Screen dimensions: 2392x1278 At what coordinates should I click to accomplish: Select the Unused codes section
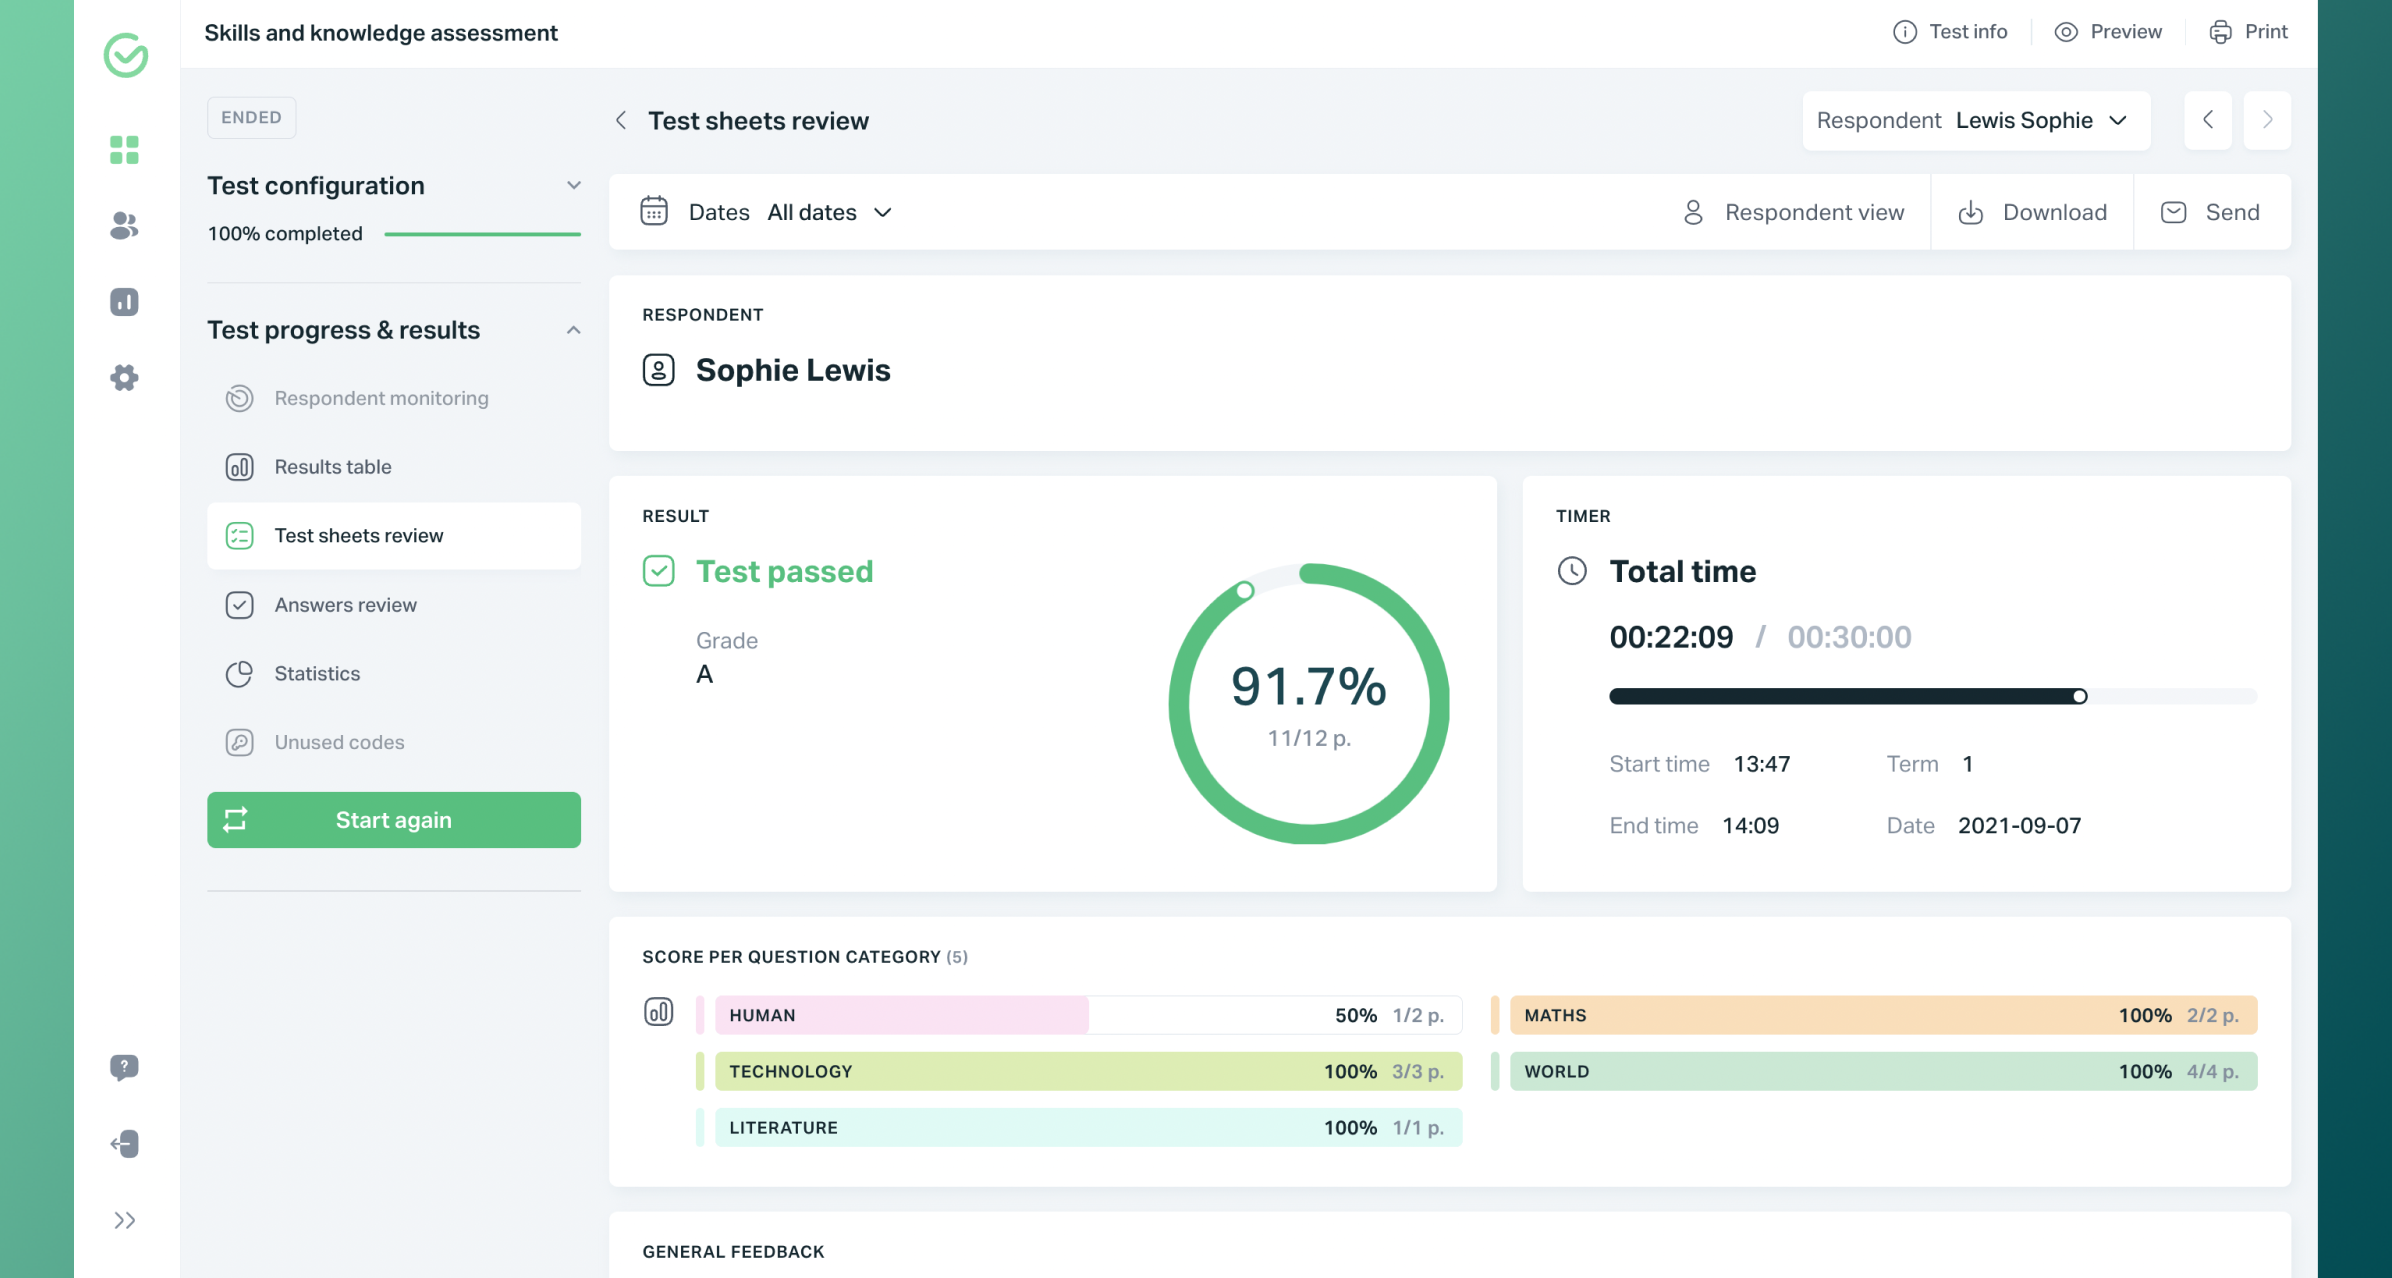[x=339, y=742]
